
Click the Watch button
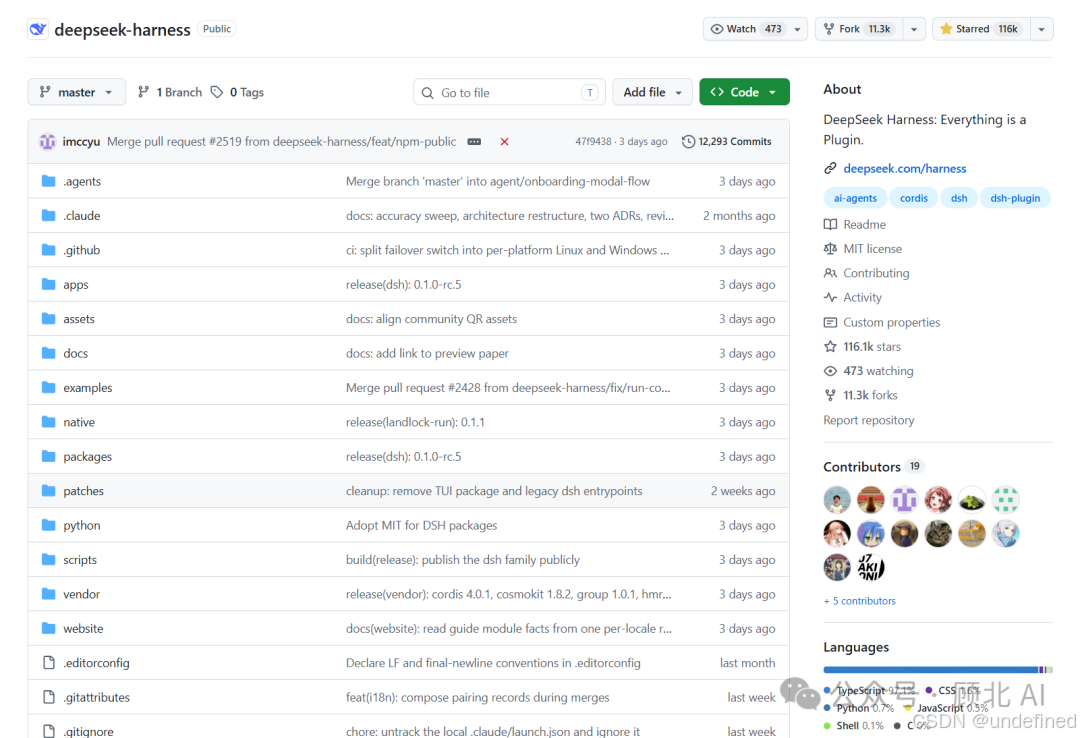[x=746, y=29]
